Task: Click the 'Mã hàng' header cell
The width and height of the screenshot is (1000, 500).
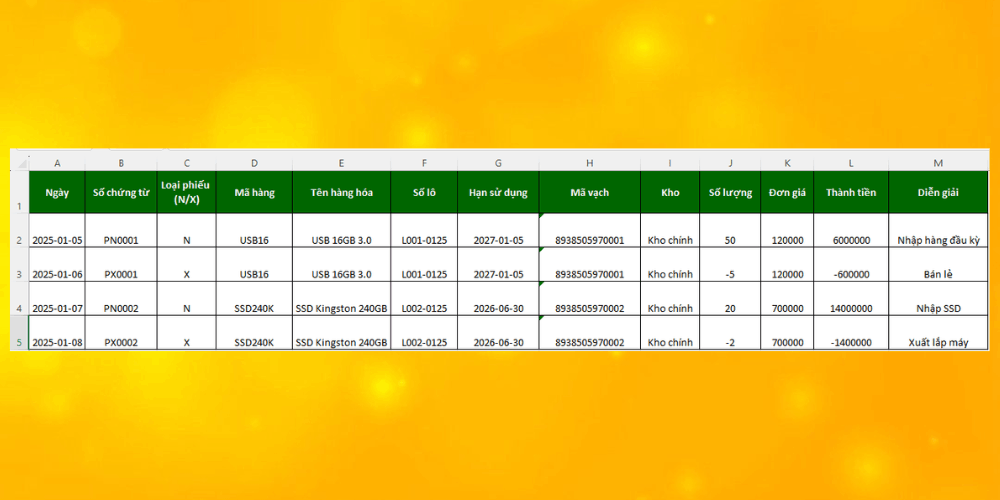Action: coord(254,192)
